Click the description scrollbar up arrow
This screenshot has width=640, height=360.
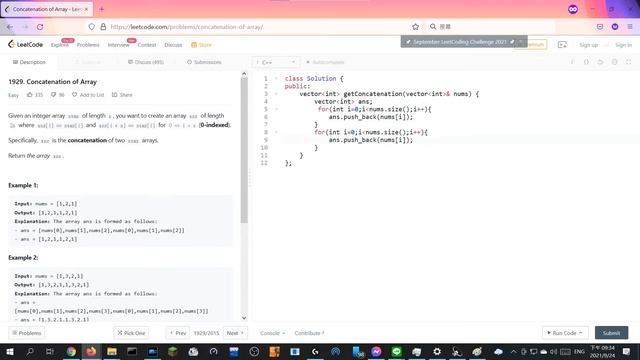[x=244, y=74]
